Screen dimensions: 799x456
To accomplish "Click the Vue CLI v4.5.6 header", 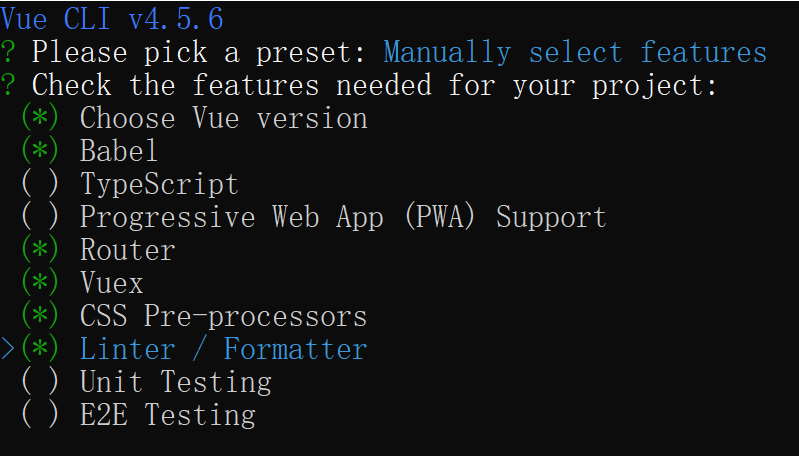I will click(x=112, y=19).
